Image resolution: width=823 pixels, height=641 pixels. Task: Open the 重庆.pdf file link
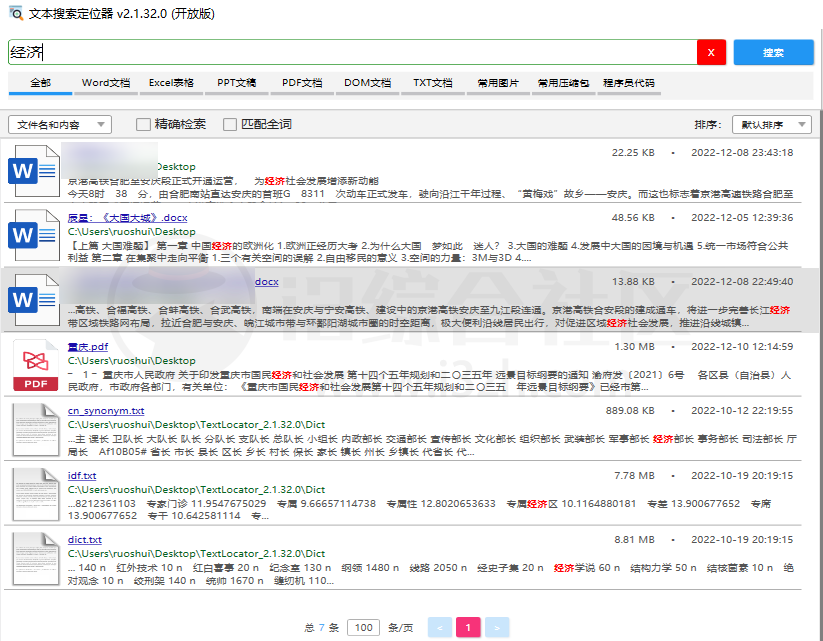[x=88, y=346]
